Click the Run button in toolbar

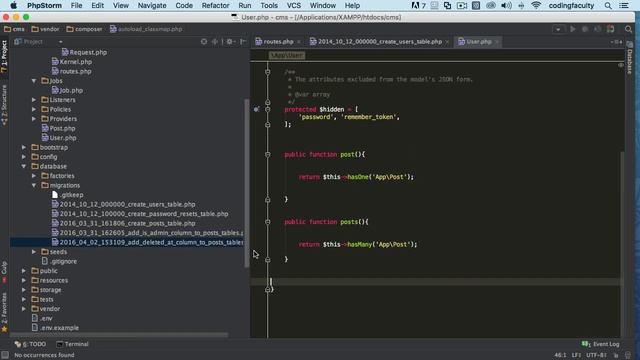pos(573,29)
